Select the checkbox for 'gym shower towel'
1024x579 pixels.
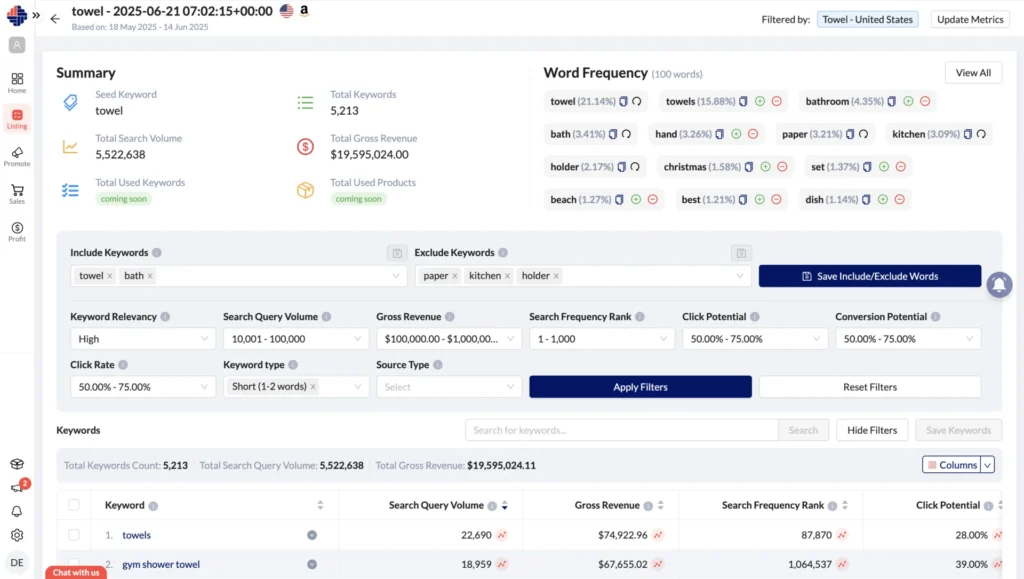pyautogui.click(x=73, y=564)
